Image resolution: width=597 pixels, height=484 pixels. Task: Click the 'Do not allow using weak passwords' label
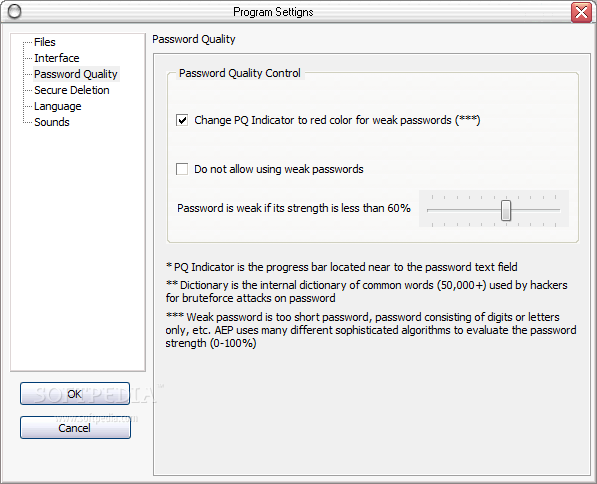coord(279,169)
